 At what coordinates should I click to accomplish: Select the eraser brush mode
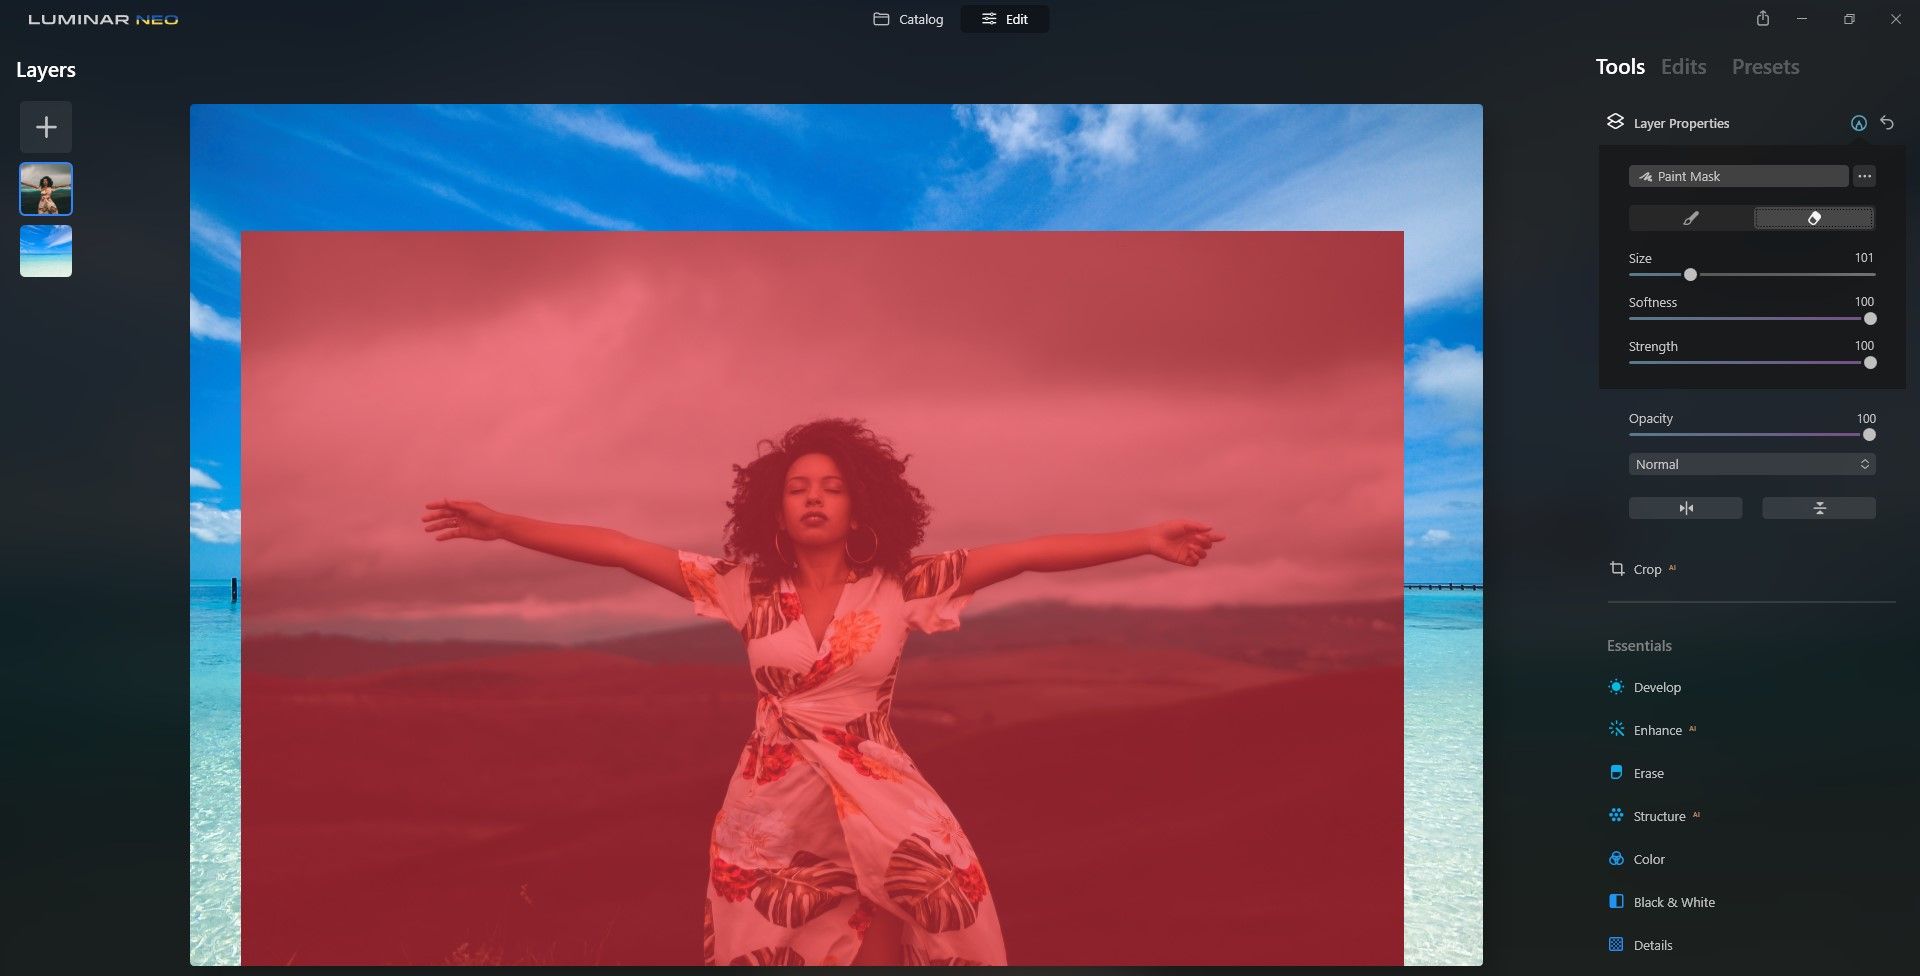[x=1814, y=218]
